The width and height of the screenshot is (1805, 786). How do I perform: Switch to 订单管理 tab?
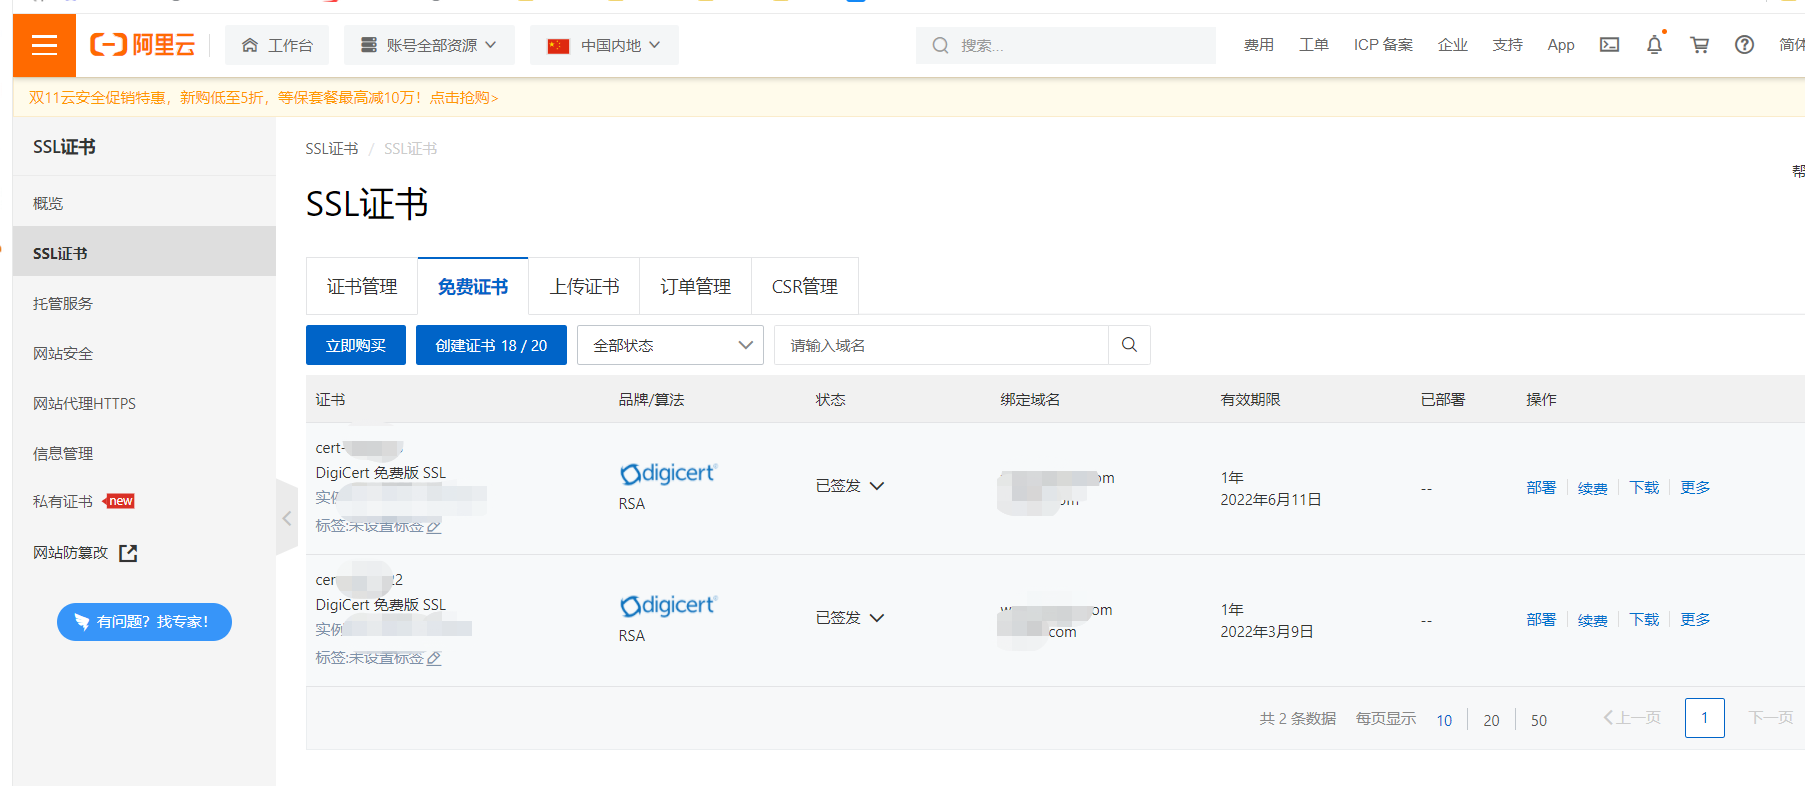(x=696, y=287)
